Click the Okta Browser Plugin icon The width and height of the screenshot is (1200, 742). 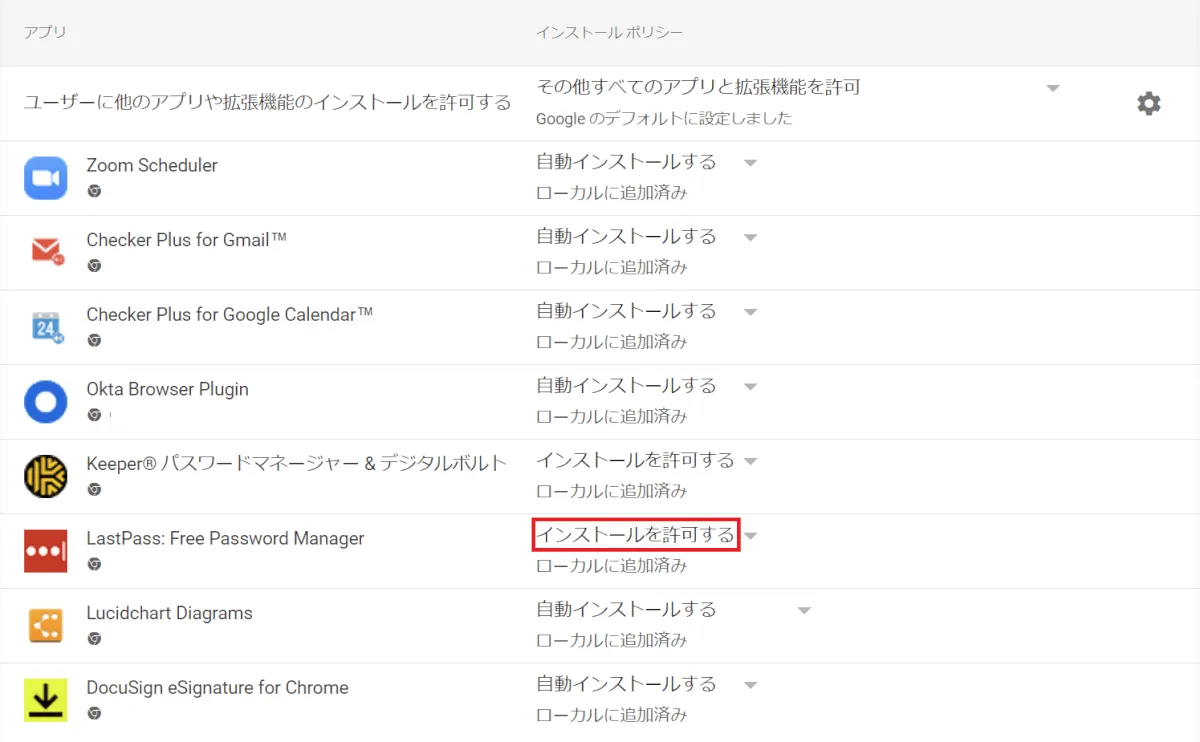[45, 402]
